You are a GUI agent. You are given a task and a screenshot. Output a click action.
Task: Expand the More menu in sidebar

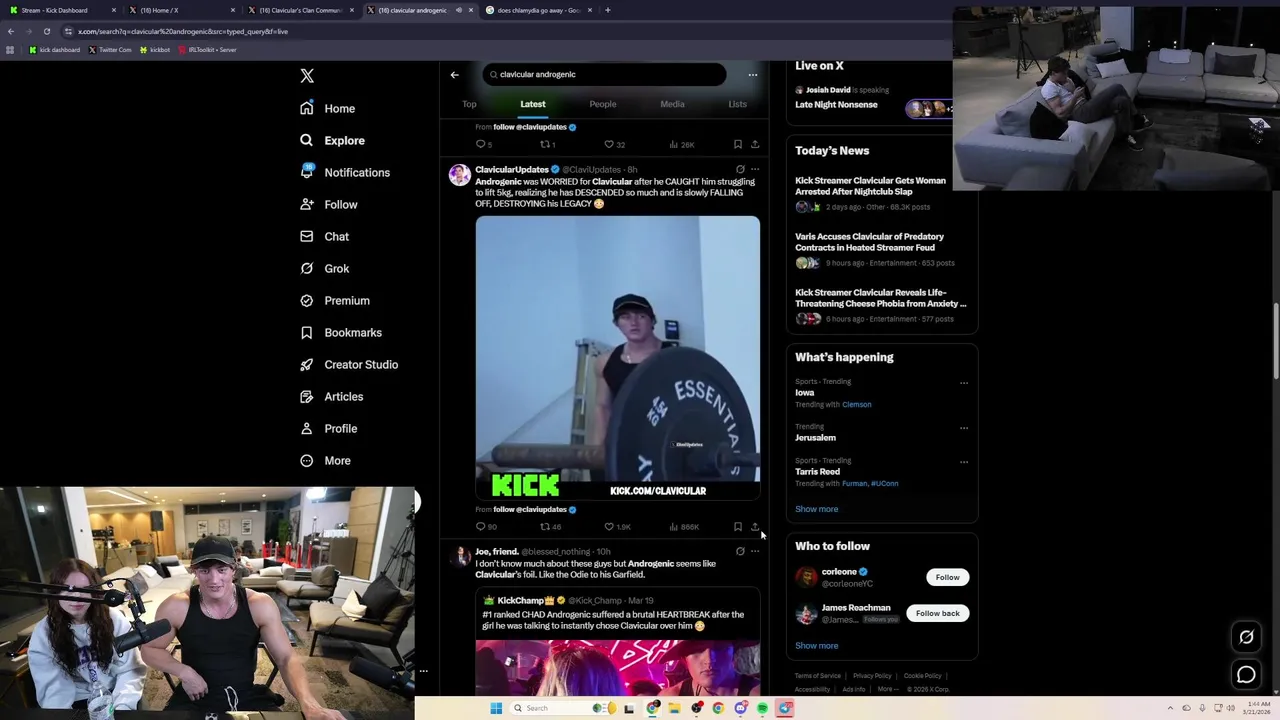(x=326, y=460)
